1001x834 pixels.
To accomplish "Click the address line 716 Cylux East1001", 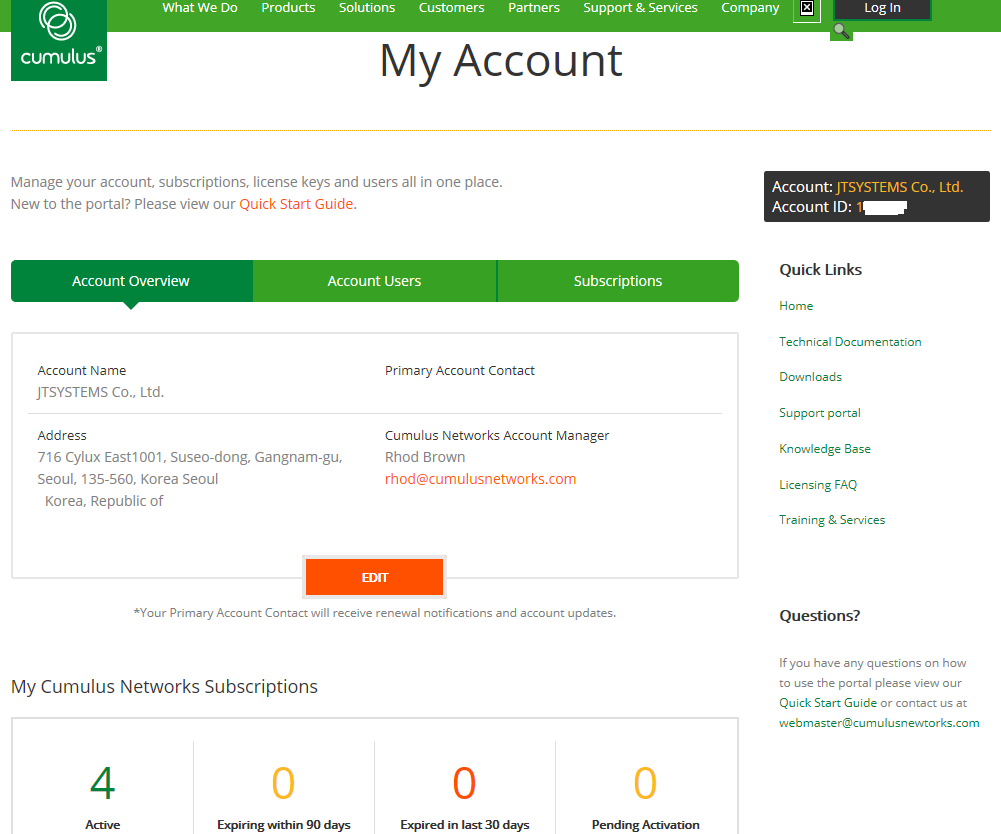I will 190,457.
